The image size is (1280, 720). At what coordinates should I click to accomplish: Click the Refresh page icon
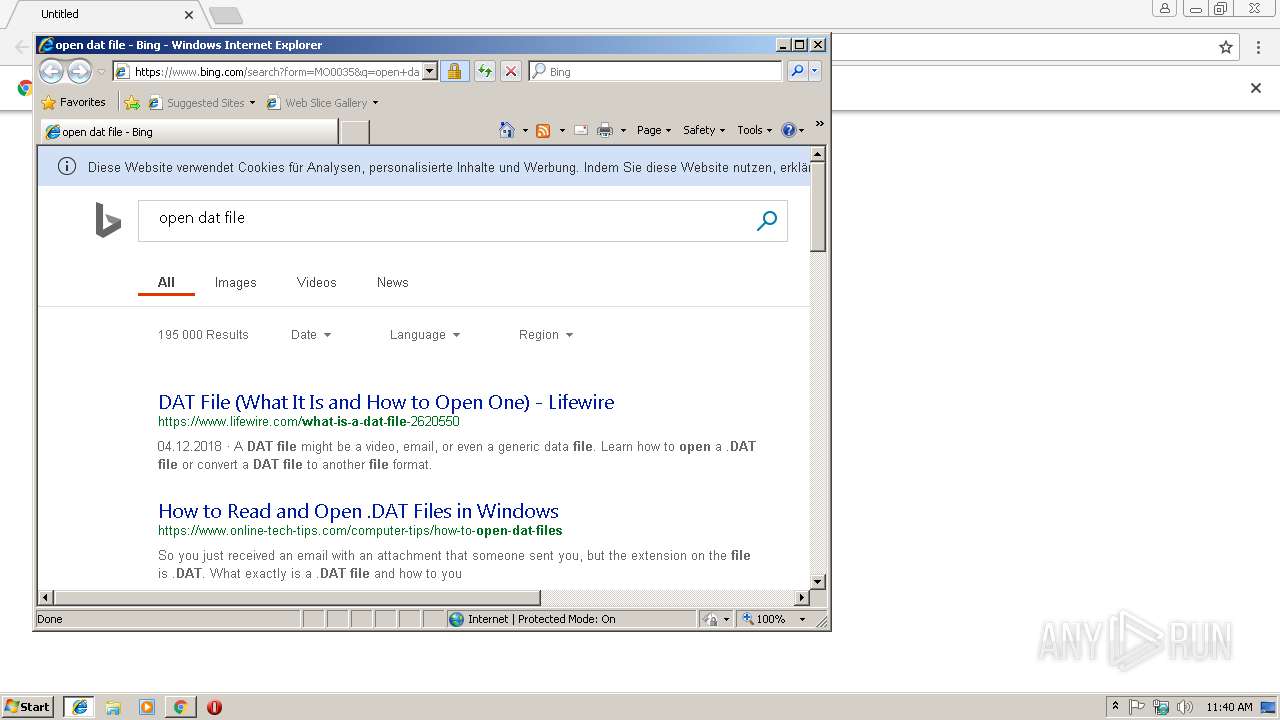pos(484,71)
